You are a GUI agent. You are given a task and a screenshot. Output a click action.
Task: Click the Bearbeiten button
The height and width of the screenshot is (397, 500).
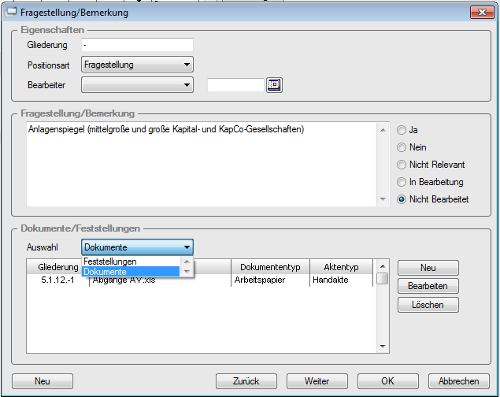[428, 286]
